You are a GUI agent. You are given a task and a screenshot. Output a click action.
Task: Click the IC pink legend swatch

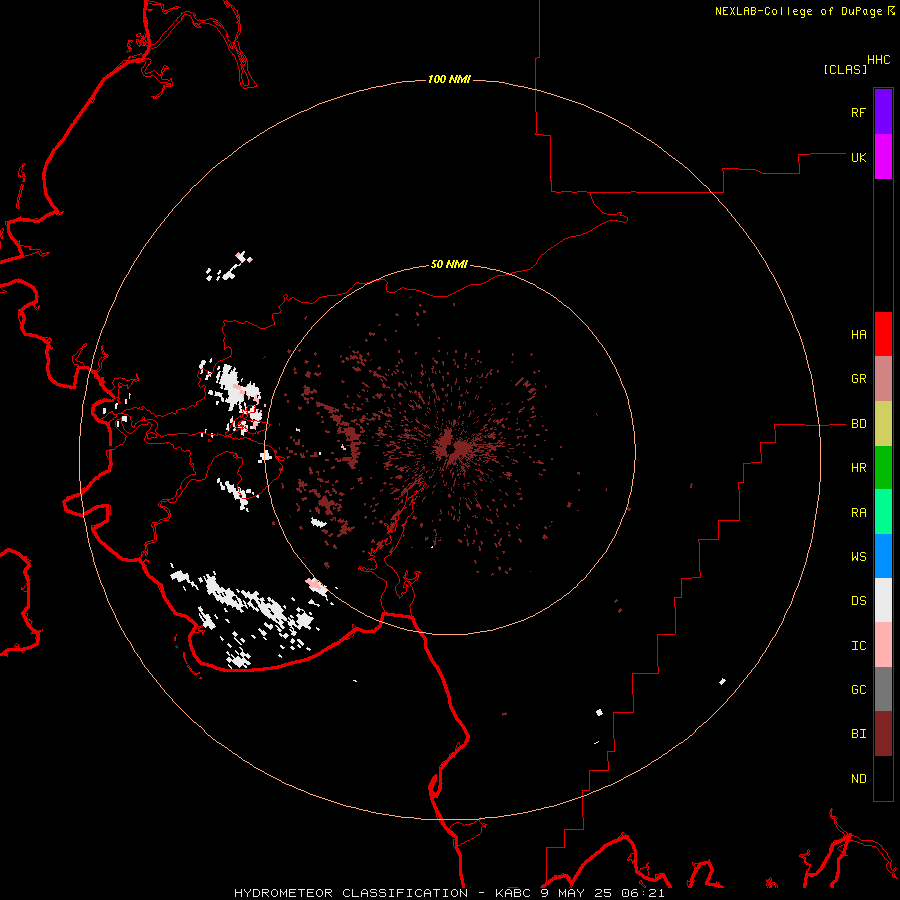[x=883, y=645]
